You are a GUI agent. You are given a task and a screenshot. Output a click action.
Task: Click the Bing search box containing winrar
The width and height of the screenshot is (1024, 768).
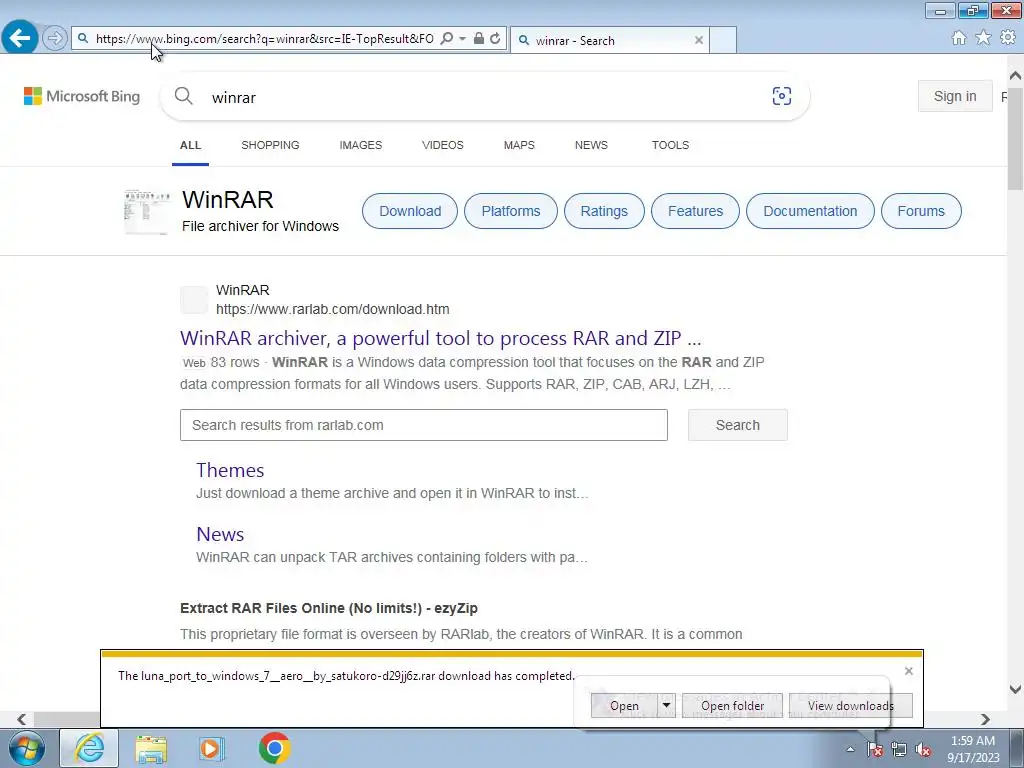pos(483,97)
